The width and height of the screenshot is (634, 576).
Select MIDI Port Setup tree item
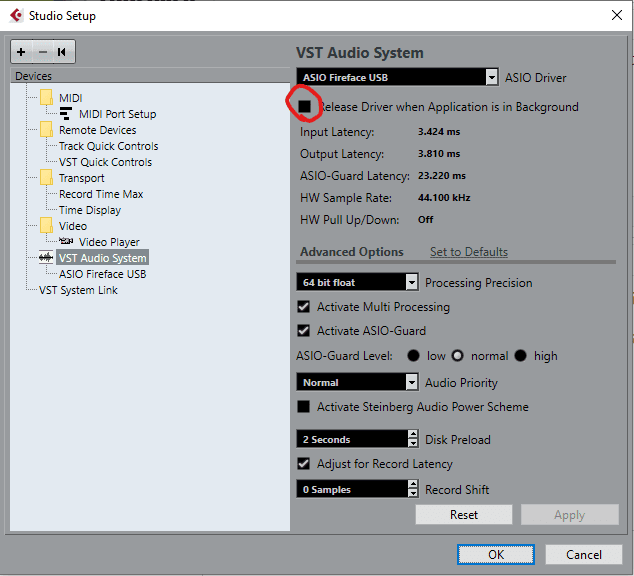pyautogui.click(x=118, y=114)
